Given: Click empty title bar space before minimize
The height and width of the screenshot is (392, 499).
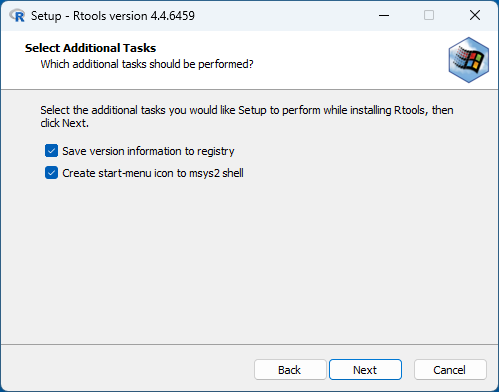Looking at the screenshot, I should tap(283, 15).
